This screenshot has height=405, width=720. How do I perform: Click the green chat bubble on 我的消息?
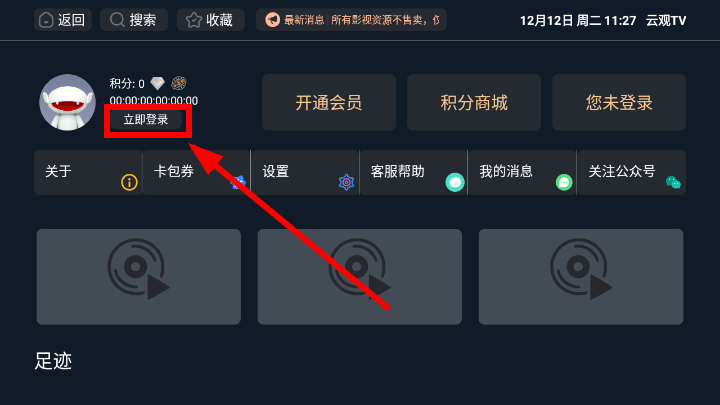(x=564, y=182)
